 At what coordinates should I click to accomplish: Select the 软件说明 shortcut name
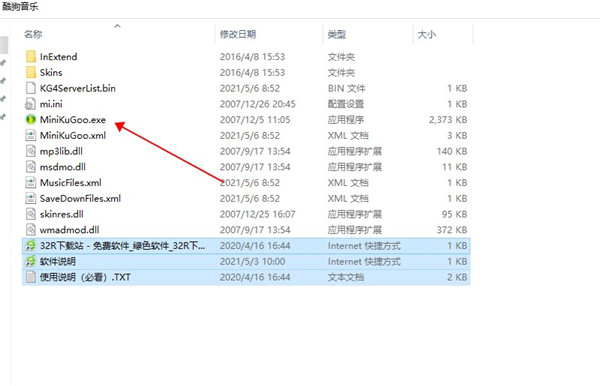click(x=58, y=261)
